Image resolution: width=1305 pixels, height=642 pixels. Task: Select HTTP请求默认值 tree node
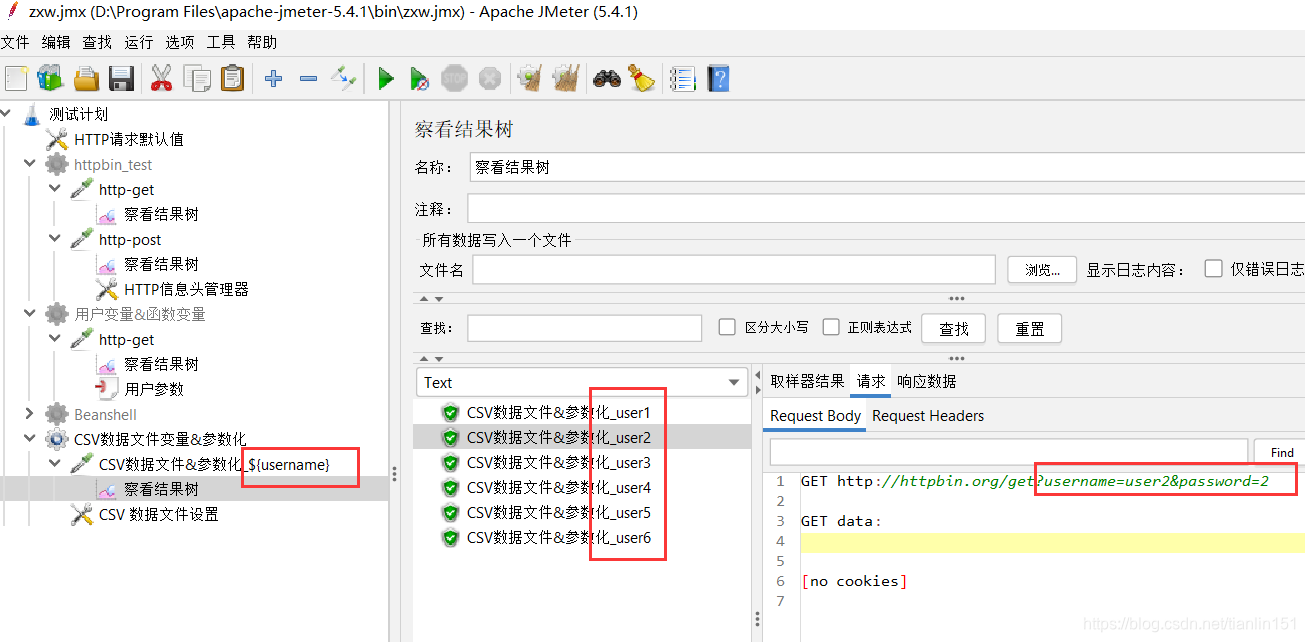129,139
